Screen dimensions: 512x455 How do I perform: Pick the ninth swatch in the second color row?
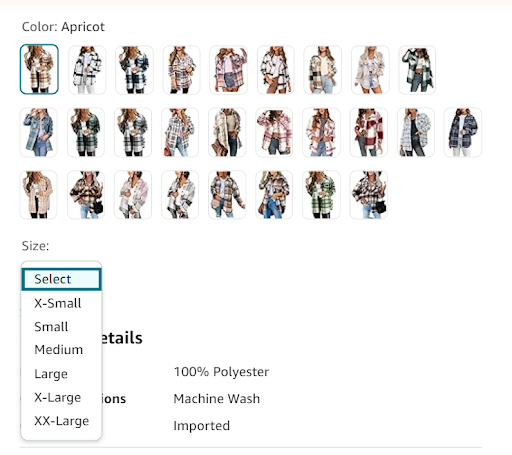point(416,132)
